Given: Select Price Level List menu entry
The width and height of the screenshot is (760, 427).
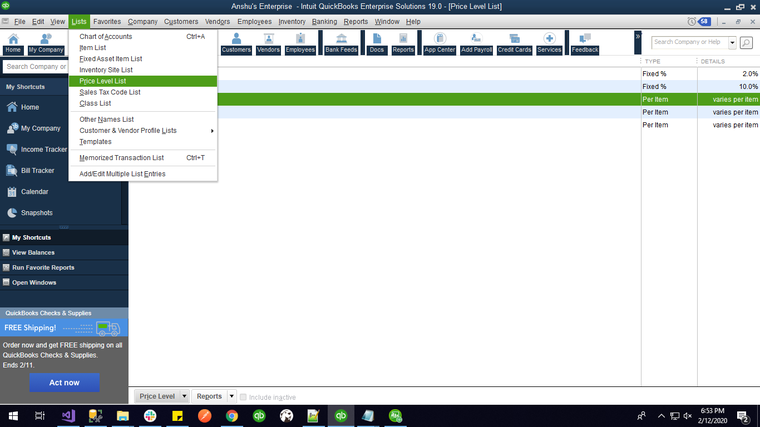Looking at the screenshot, I should [142, 81].
